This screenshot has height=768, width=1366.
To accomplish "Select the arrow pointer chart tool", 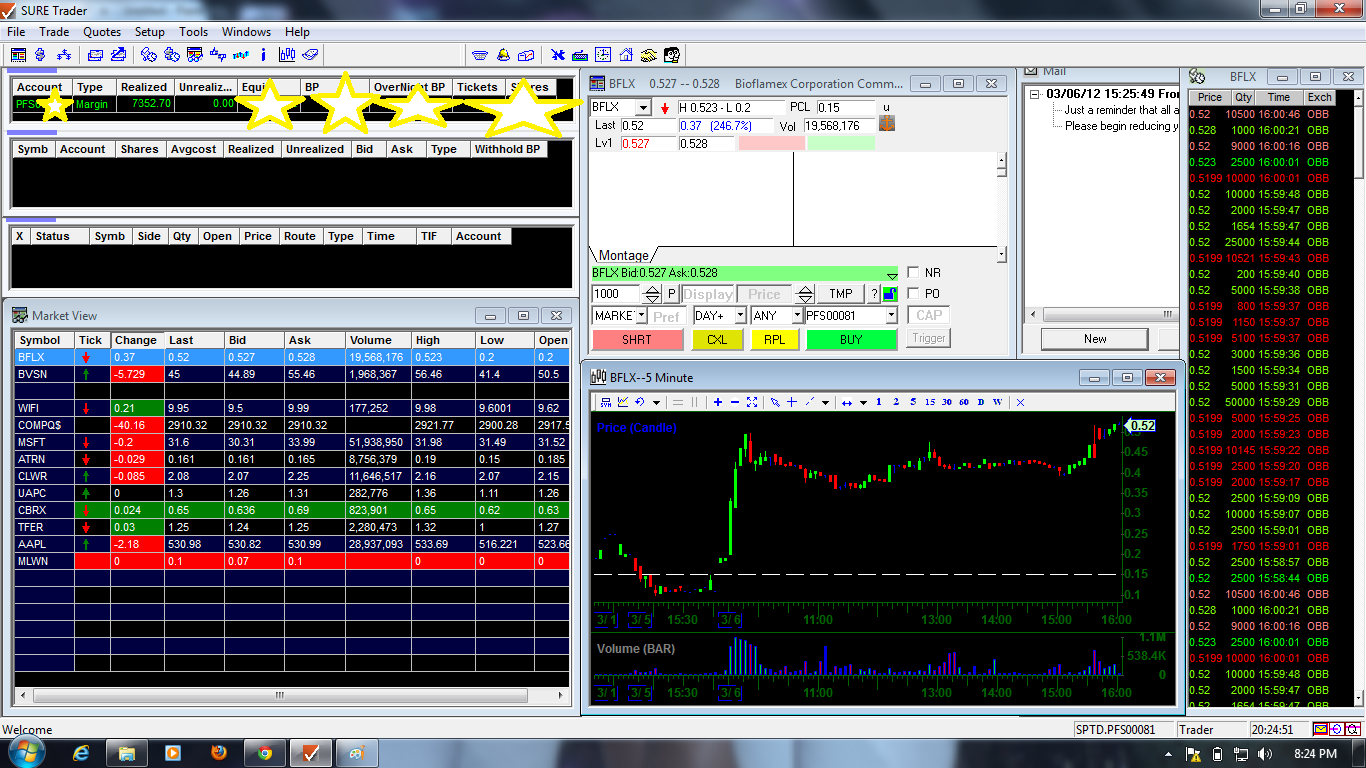I will (775, 402).
